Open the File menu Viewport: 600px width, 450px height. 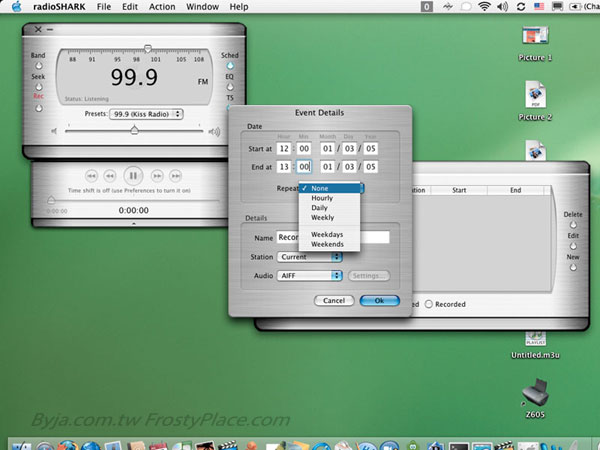click(104, 7)
